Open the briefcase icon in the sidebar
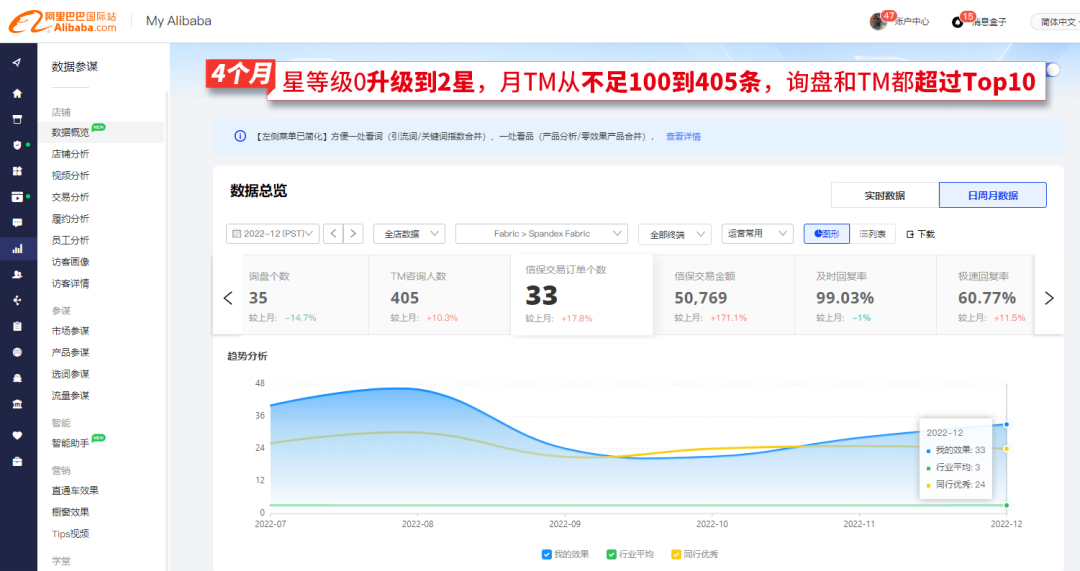The width and height of the screenshot is (1080, 571). [x=17, y=461]
